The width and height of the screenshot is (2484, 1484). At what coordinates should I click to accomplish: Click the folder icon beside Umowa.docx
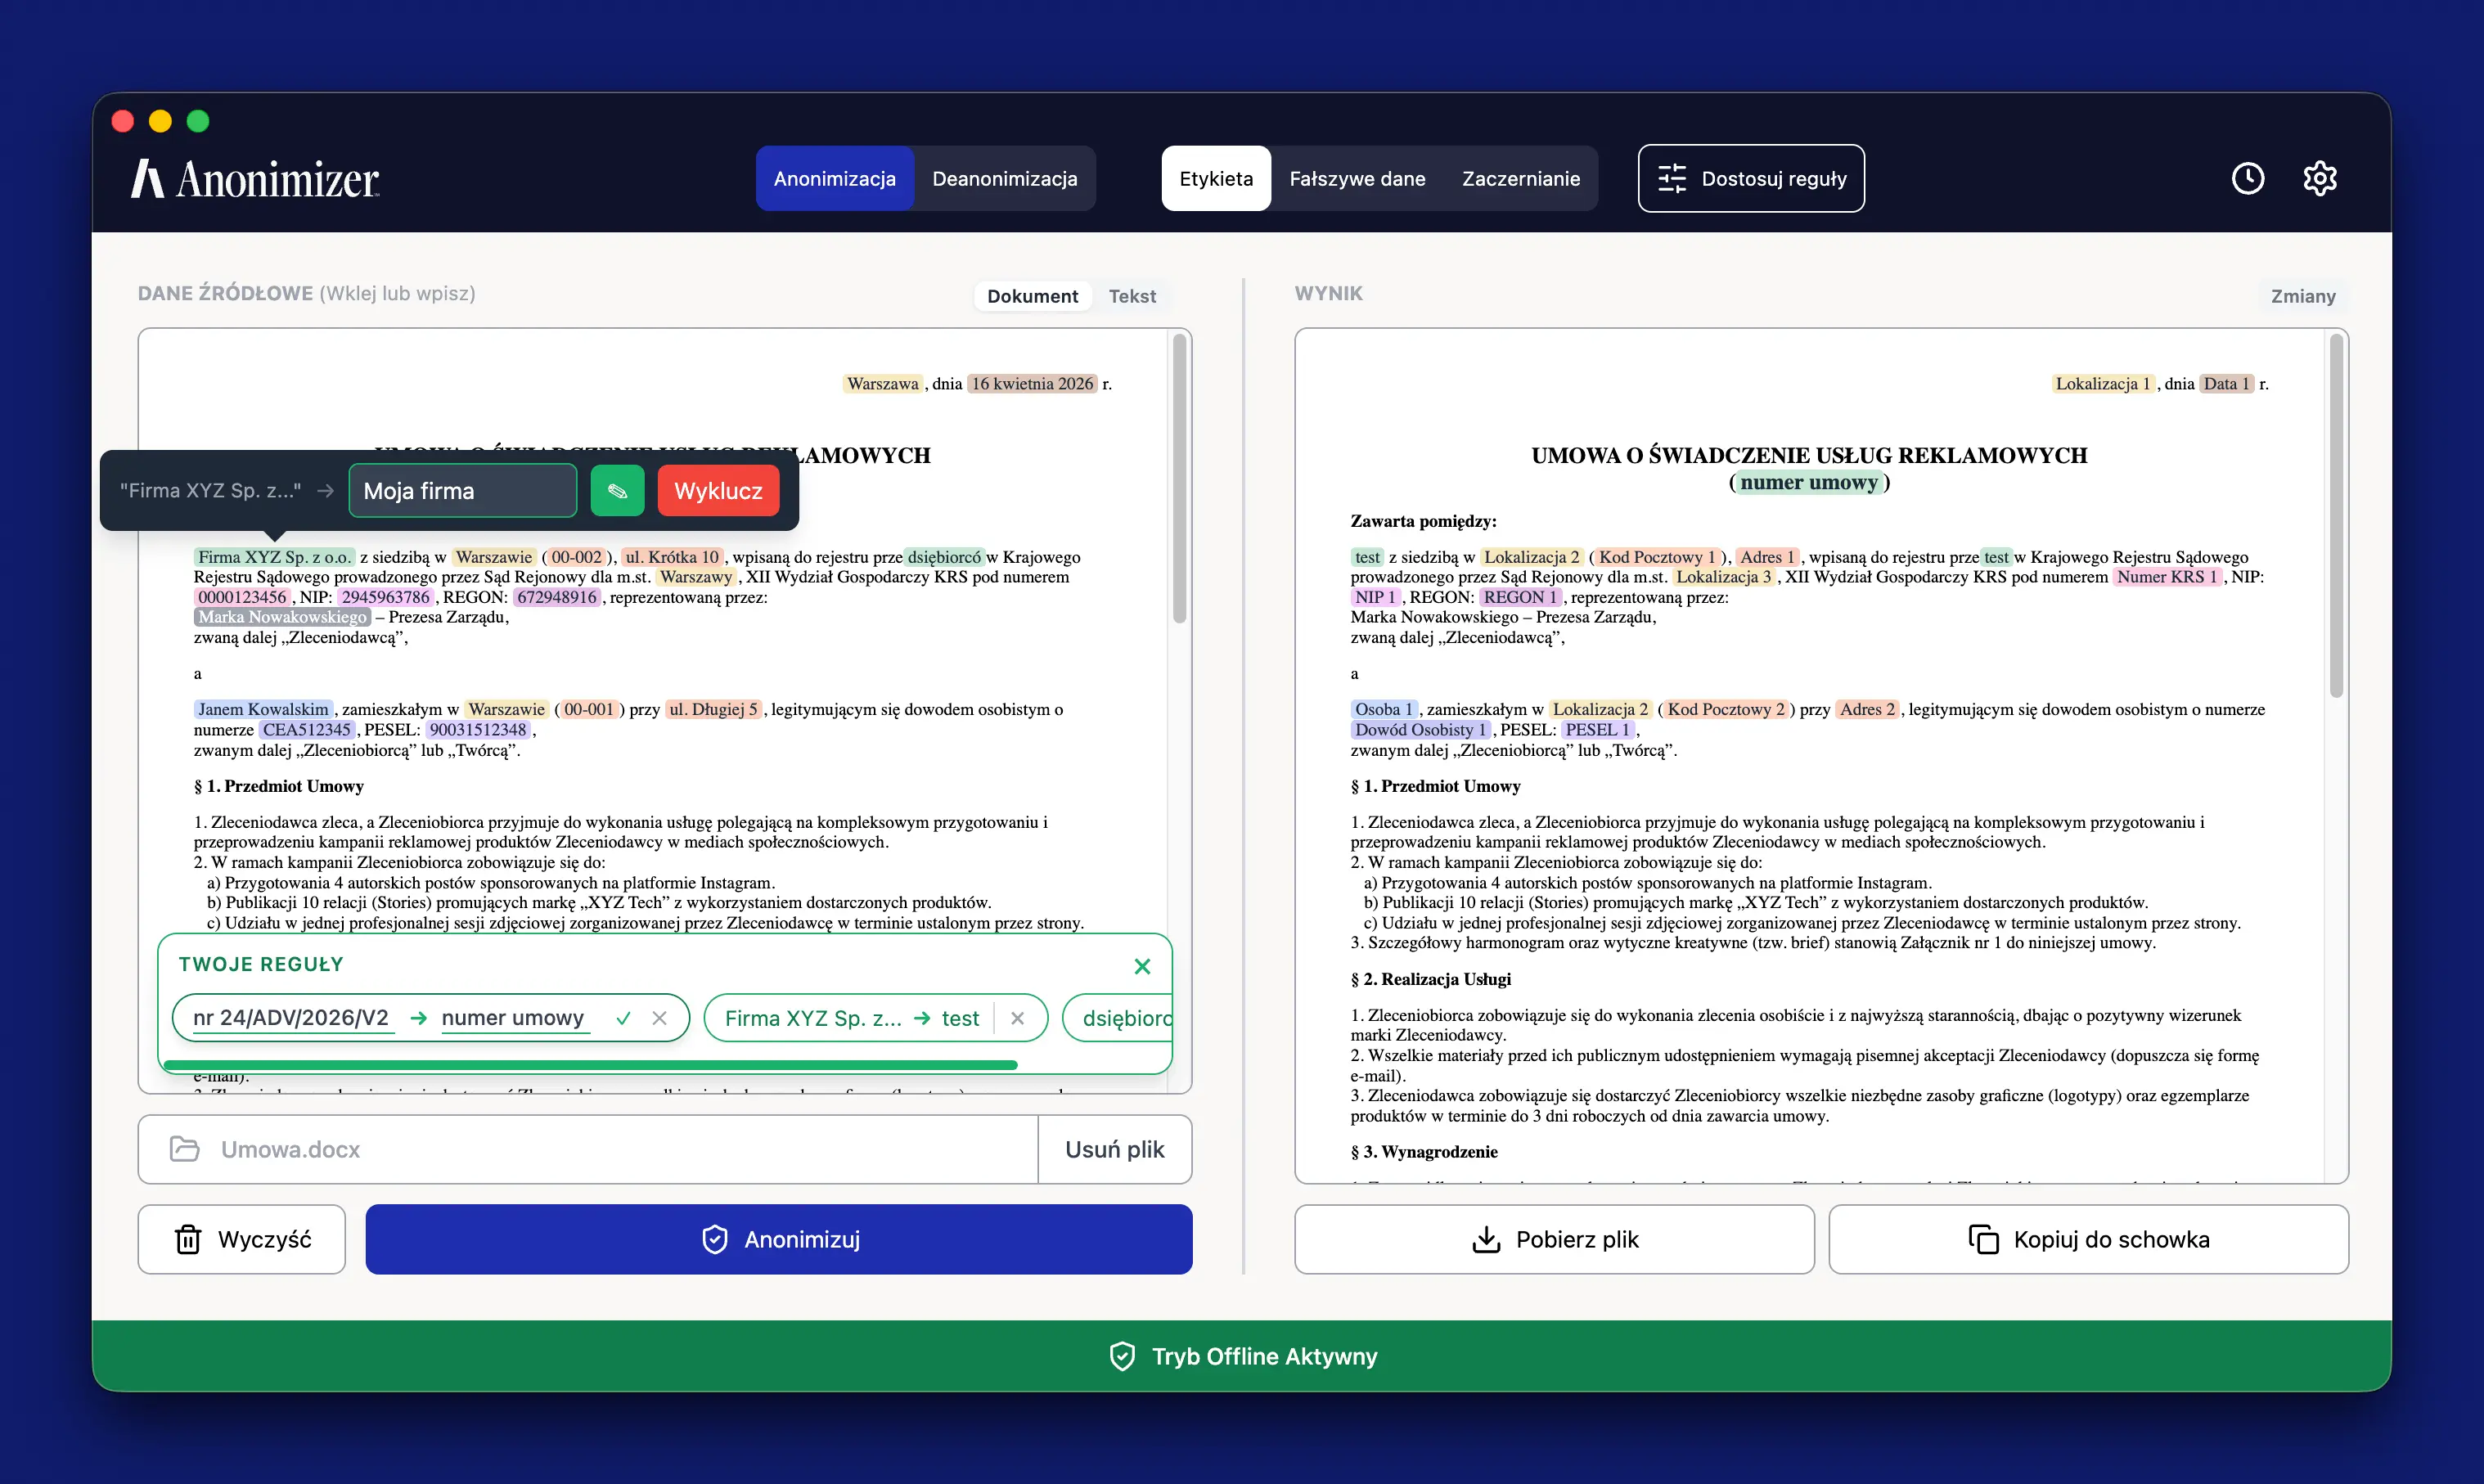click(184, 1149)
